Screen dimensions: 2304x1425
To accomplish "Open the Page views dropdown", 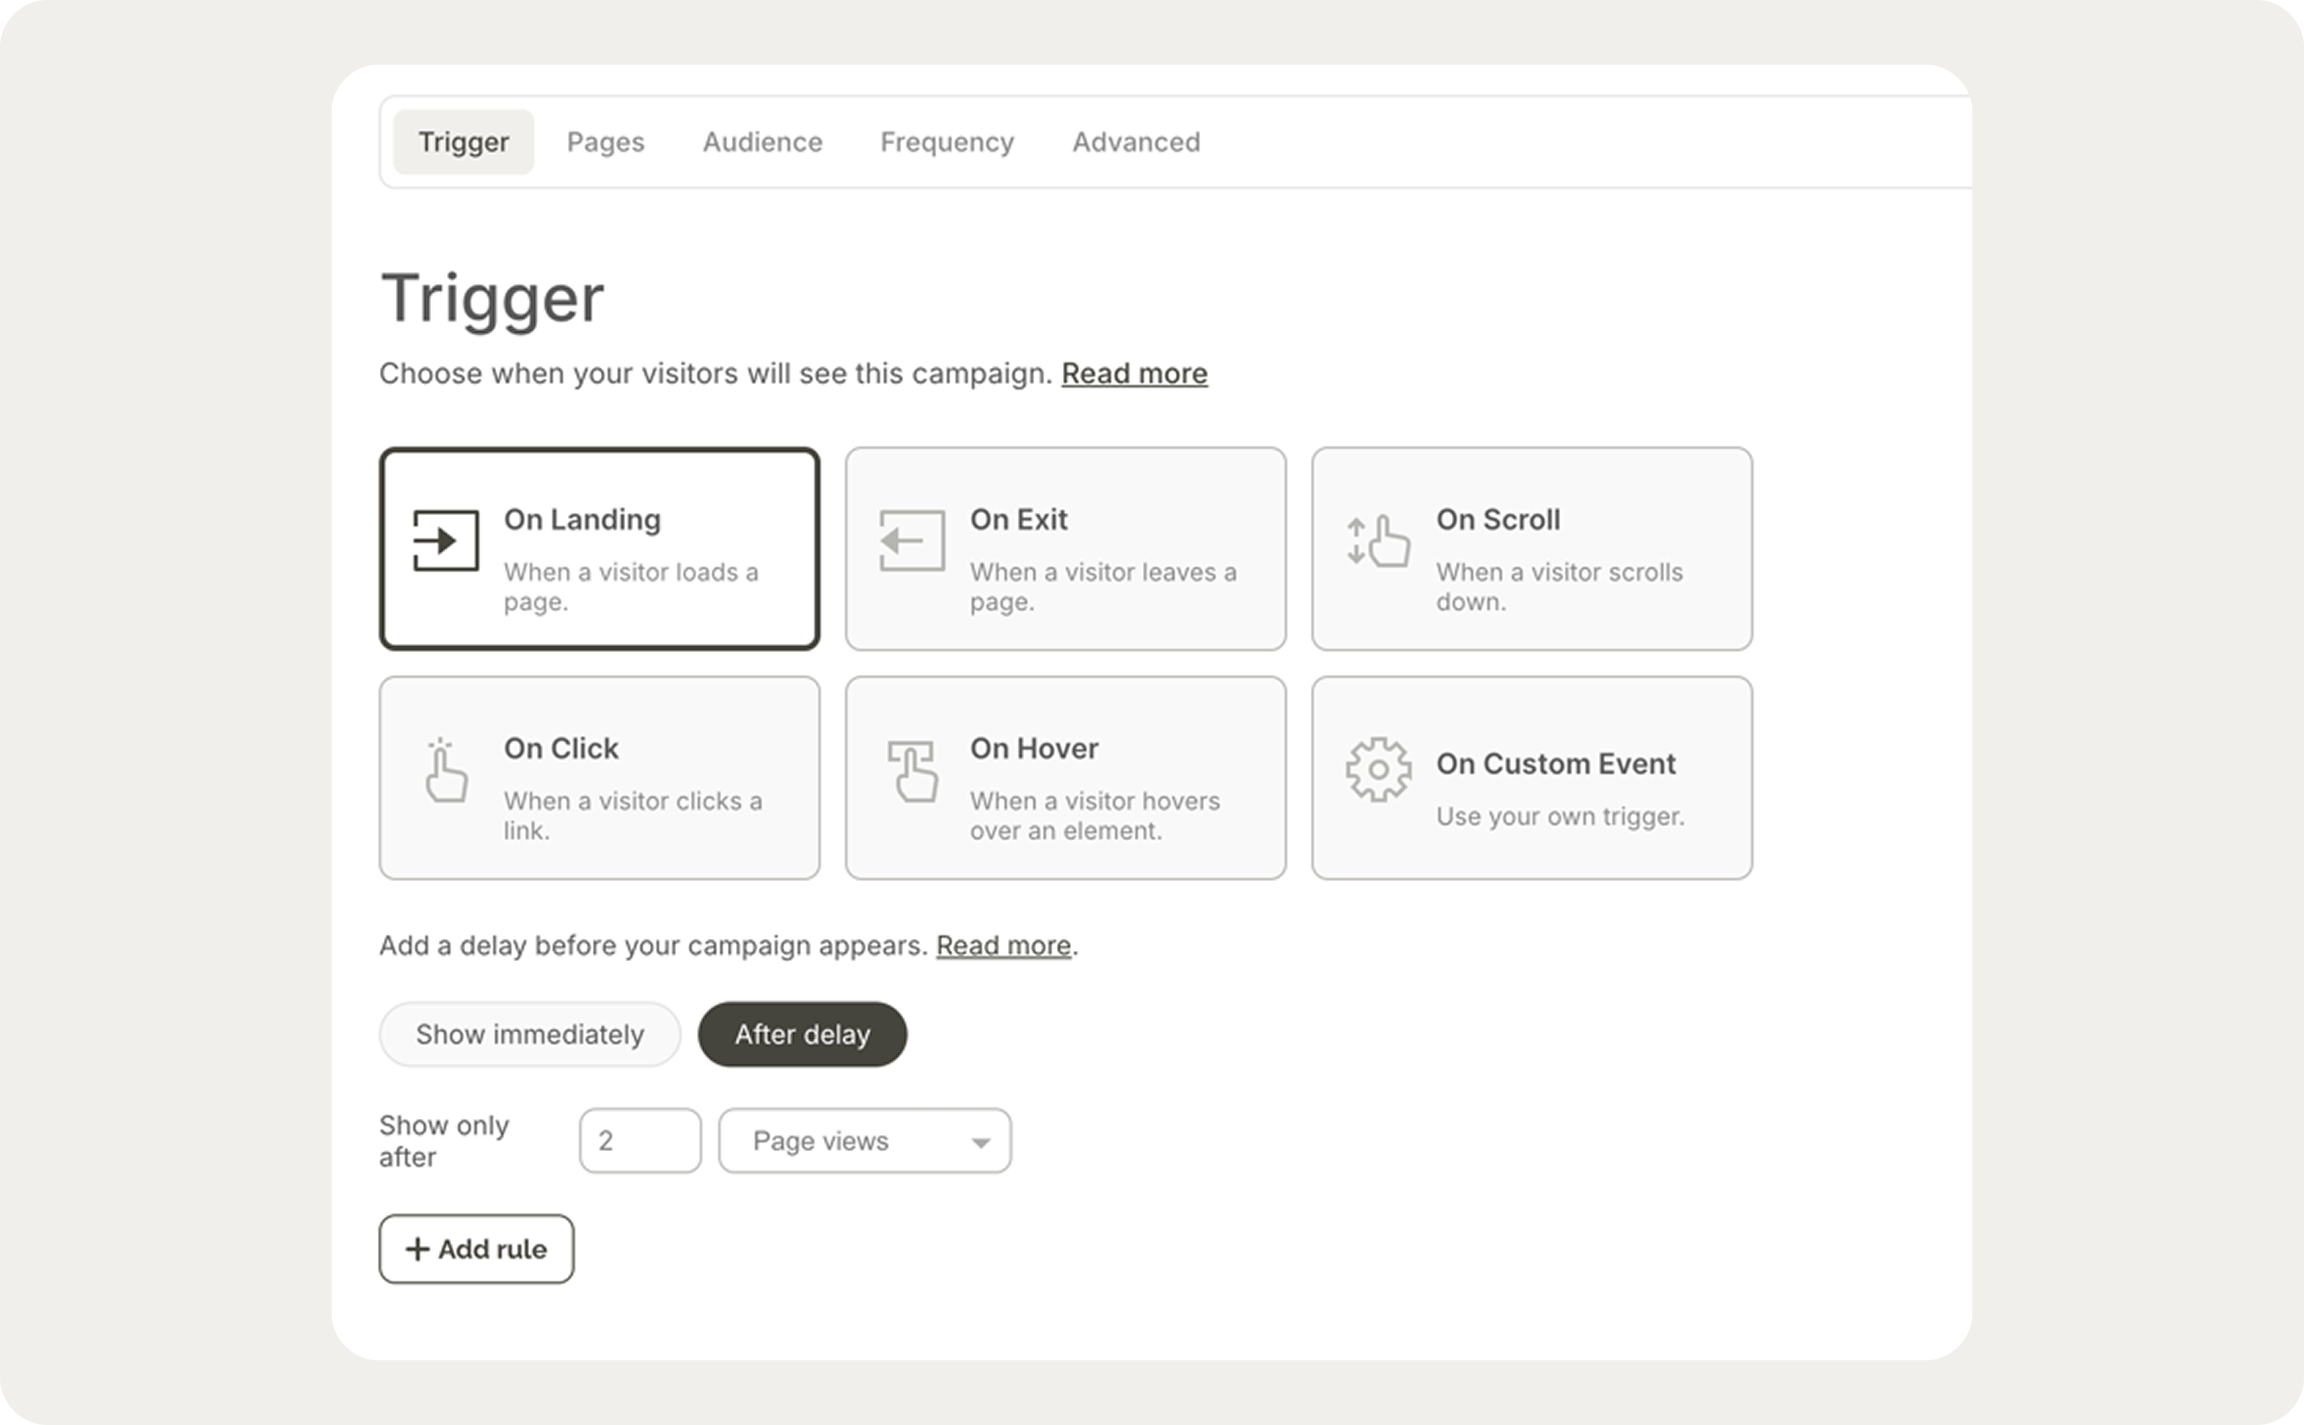I will point(864,1141).
